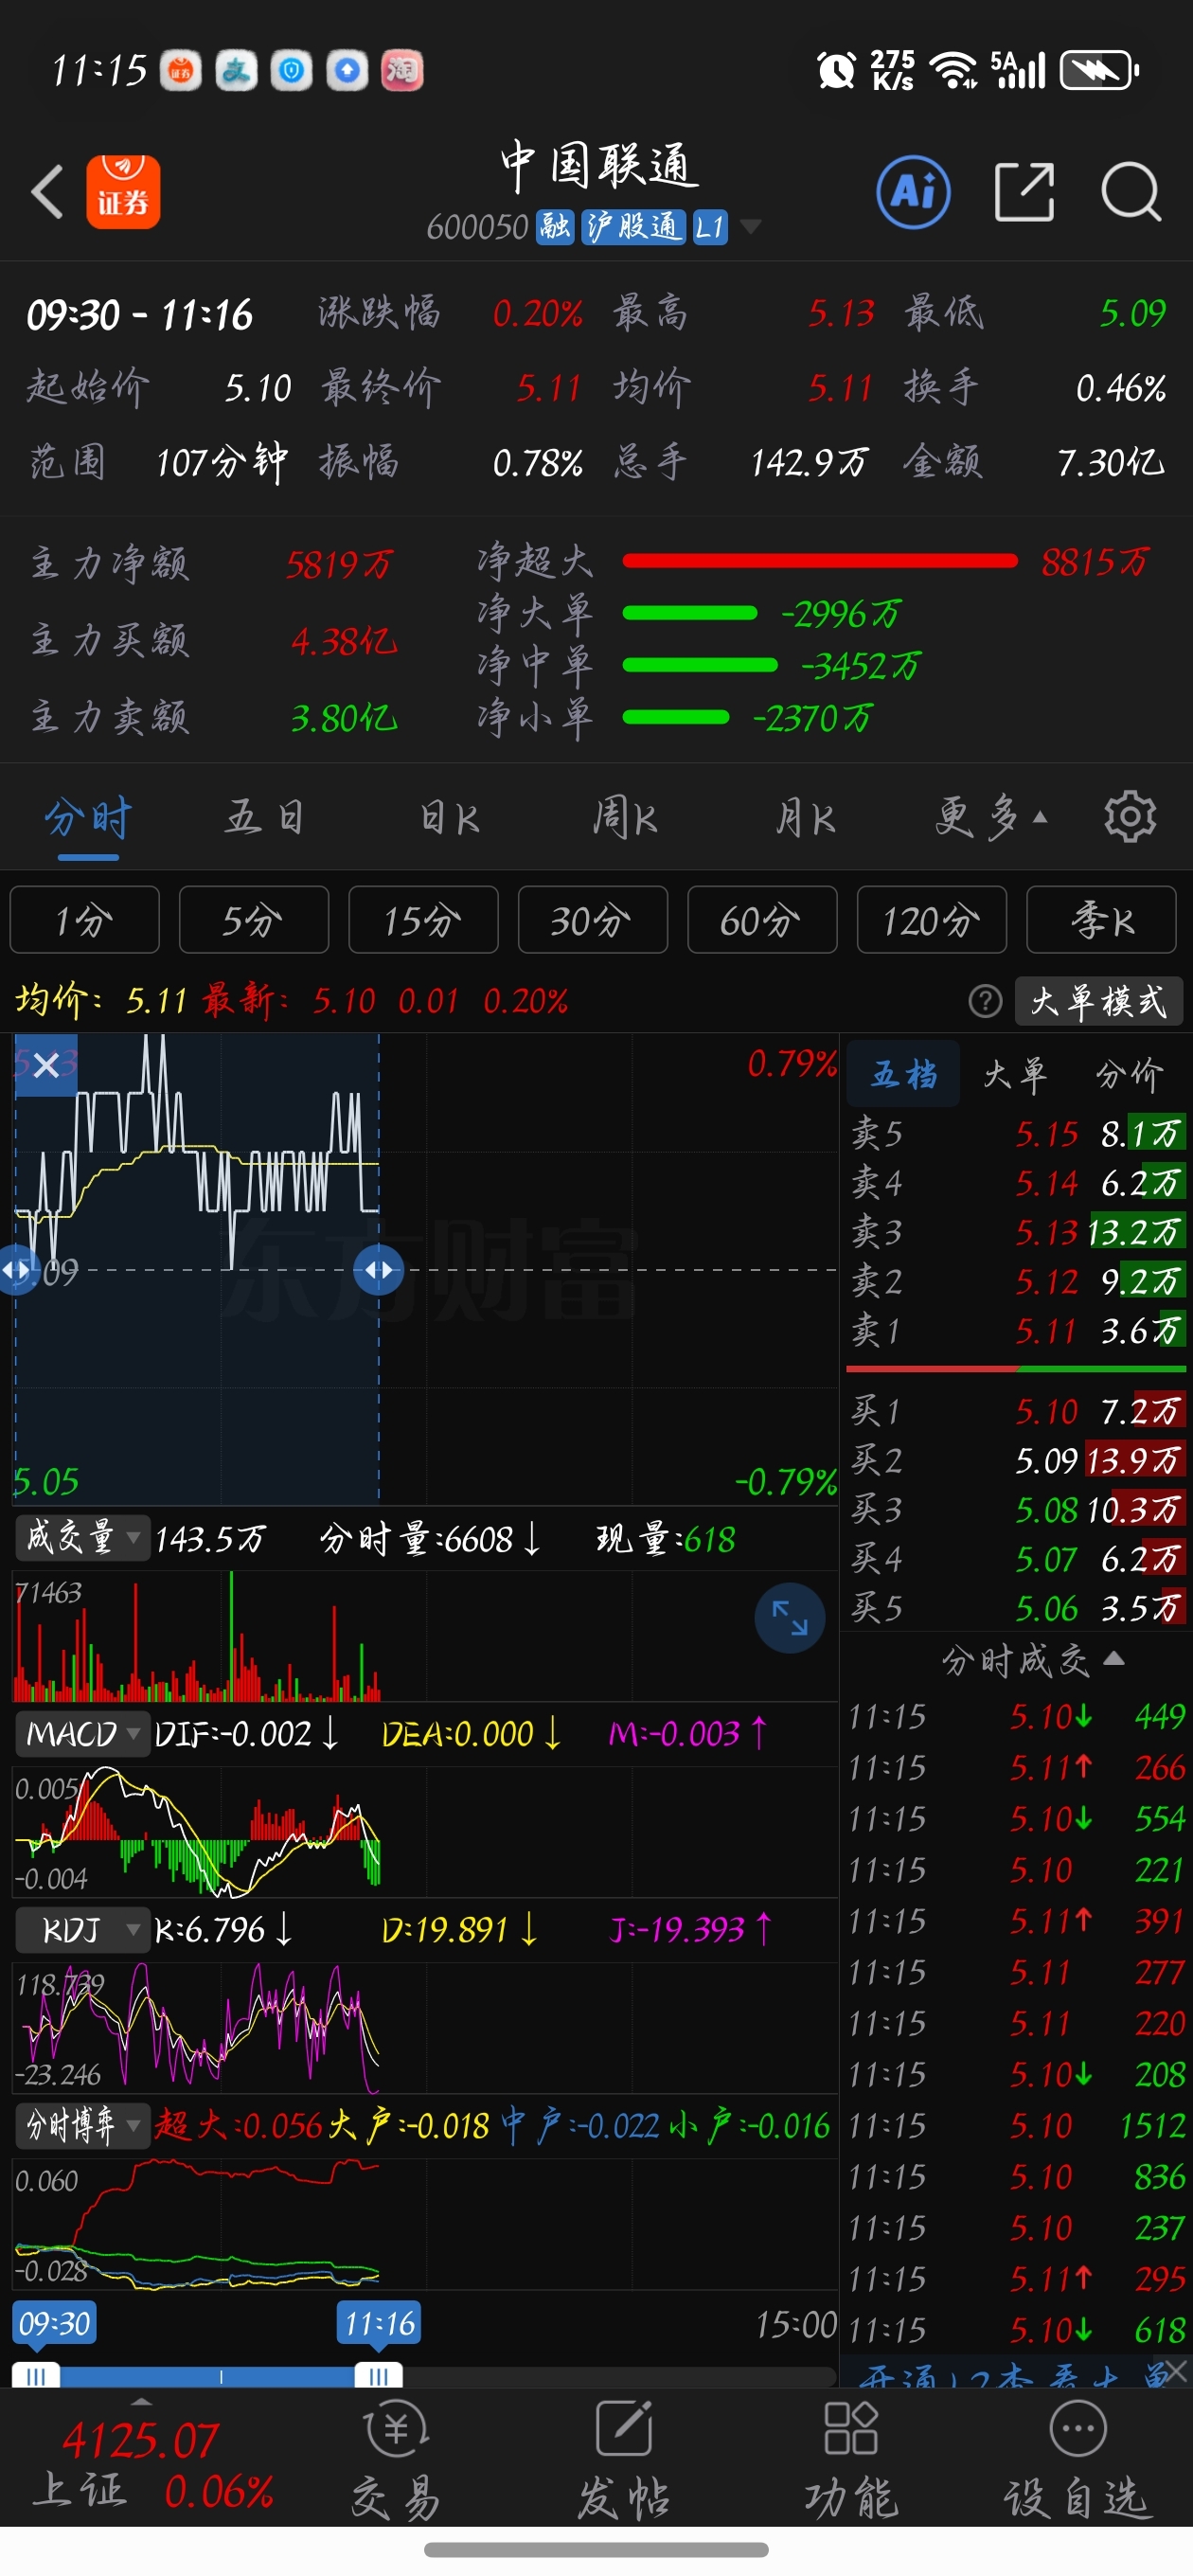Select the 卖1 price row 5.11
1193x2576 pixels.
(1016, 1331)
